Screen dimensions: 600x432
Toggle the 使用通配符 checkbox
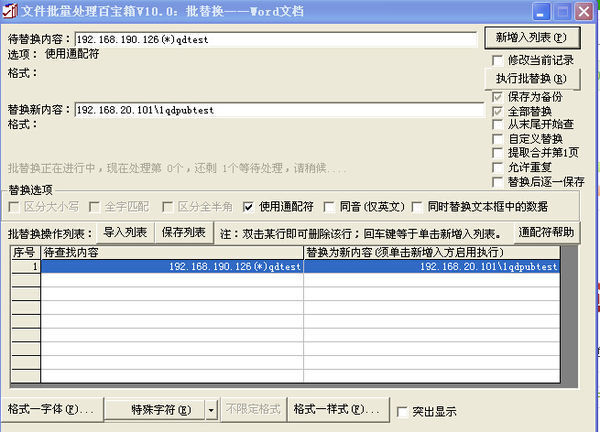[249, 207]
